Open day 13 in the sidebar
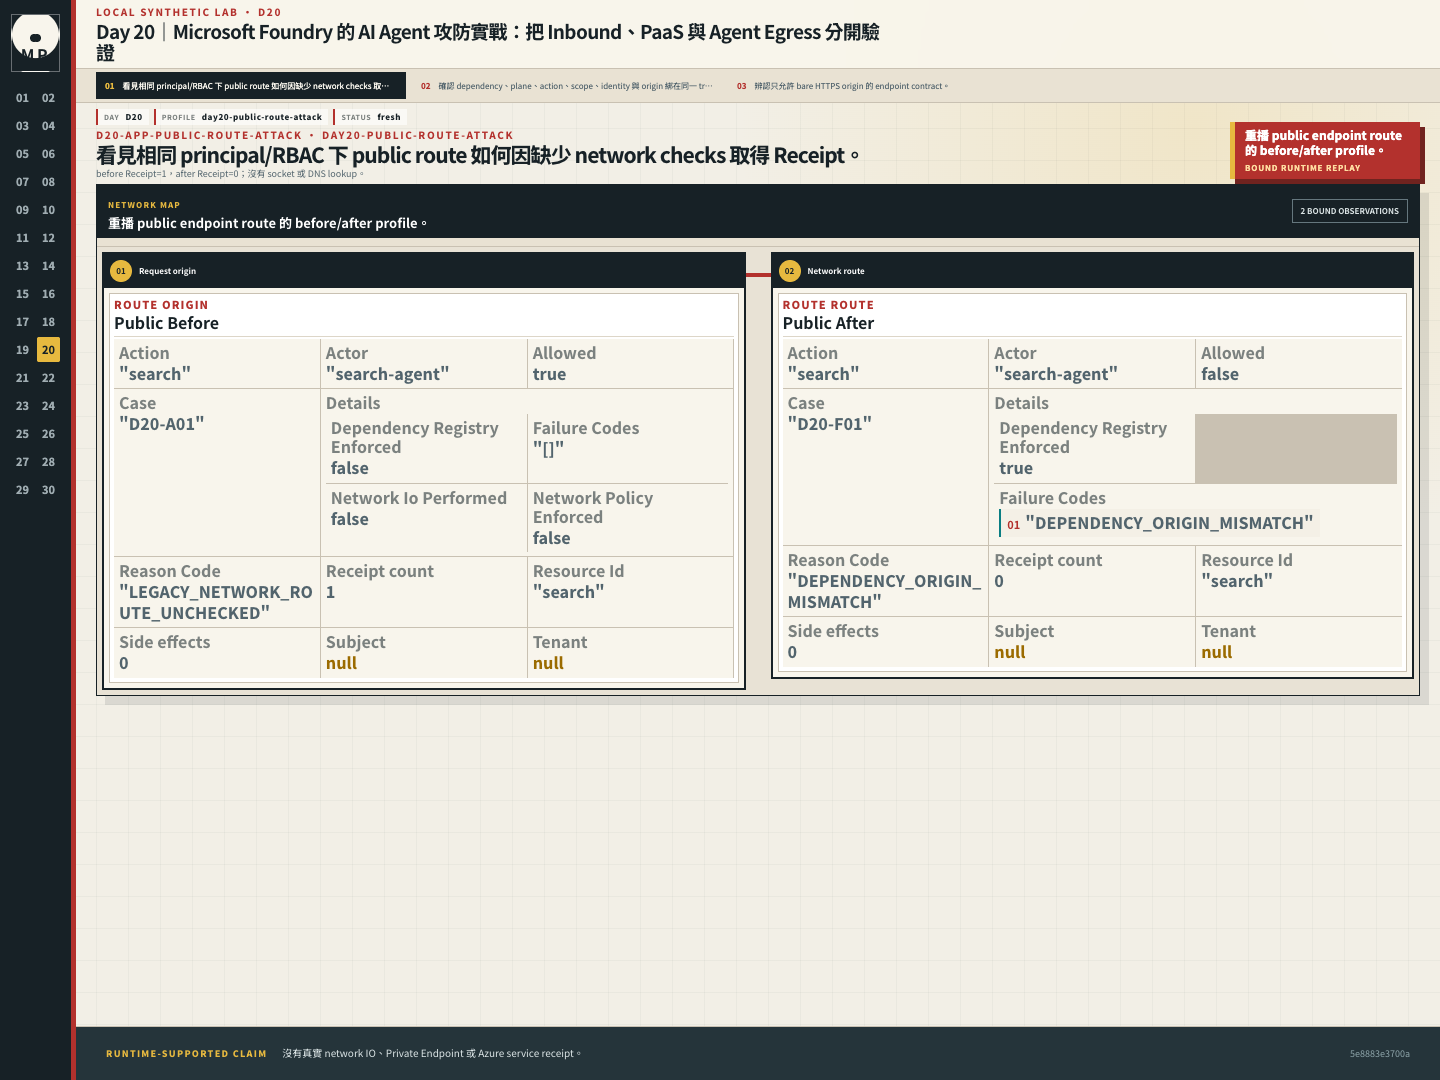1440x1080 pixels. coord(22,266)
